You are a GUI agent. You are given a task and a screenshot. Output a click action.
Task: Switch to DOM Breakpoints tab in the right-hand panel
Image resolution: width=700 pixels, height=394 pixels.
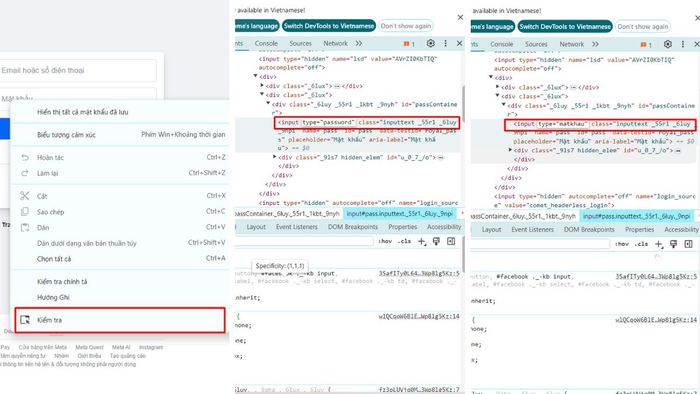(589, 229)
